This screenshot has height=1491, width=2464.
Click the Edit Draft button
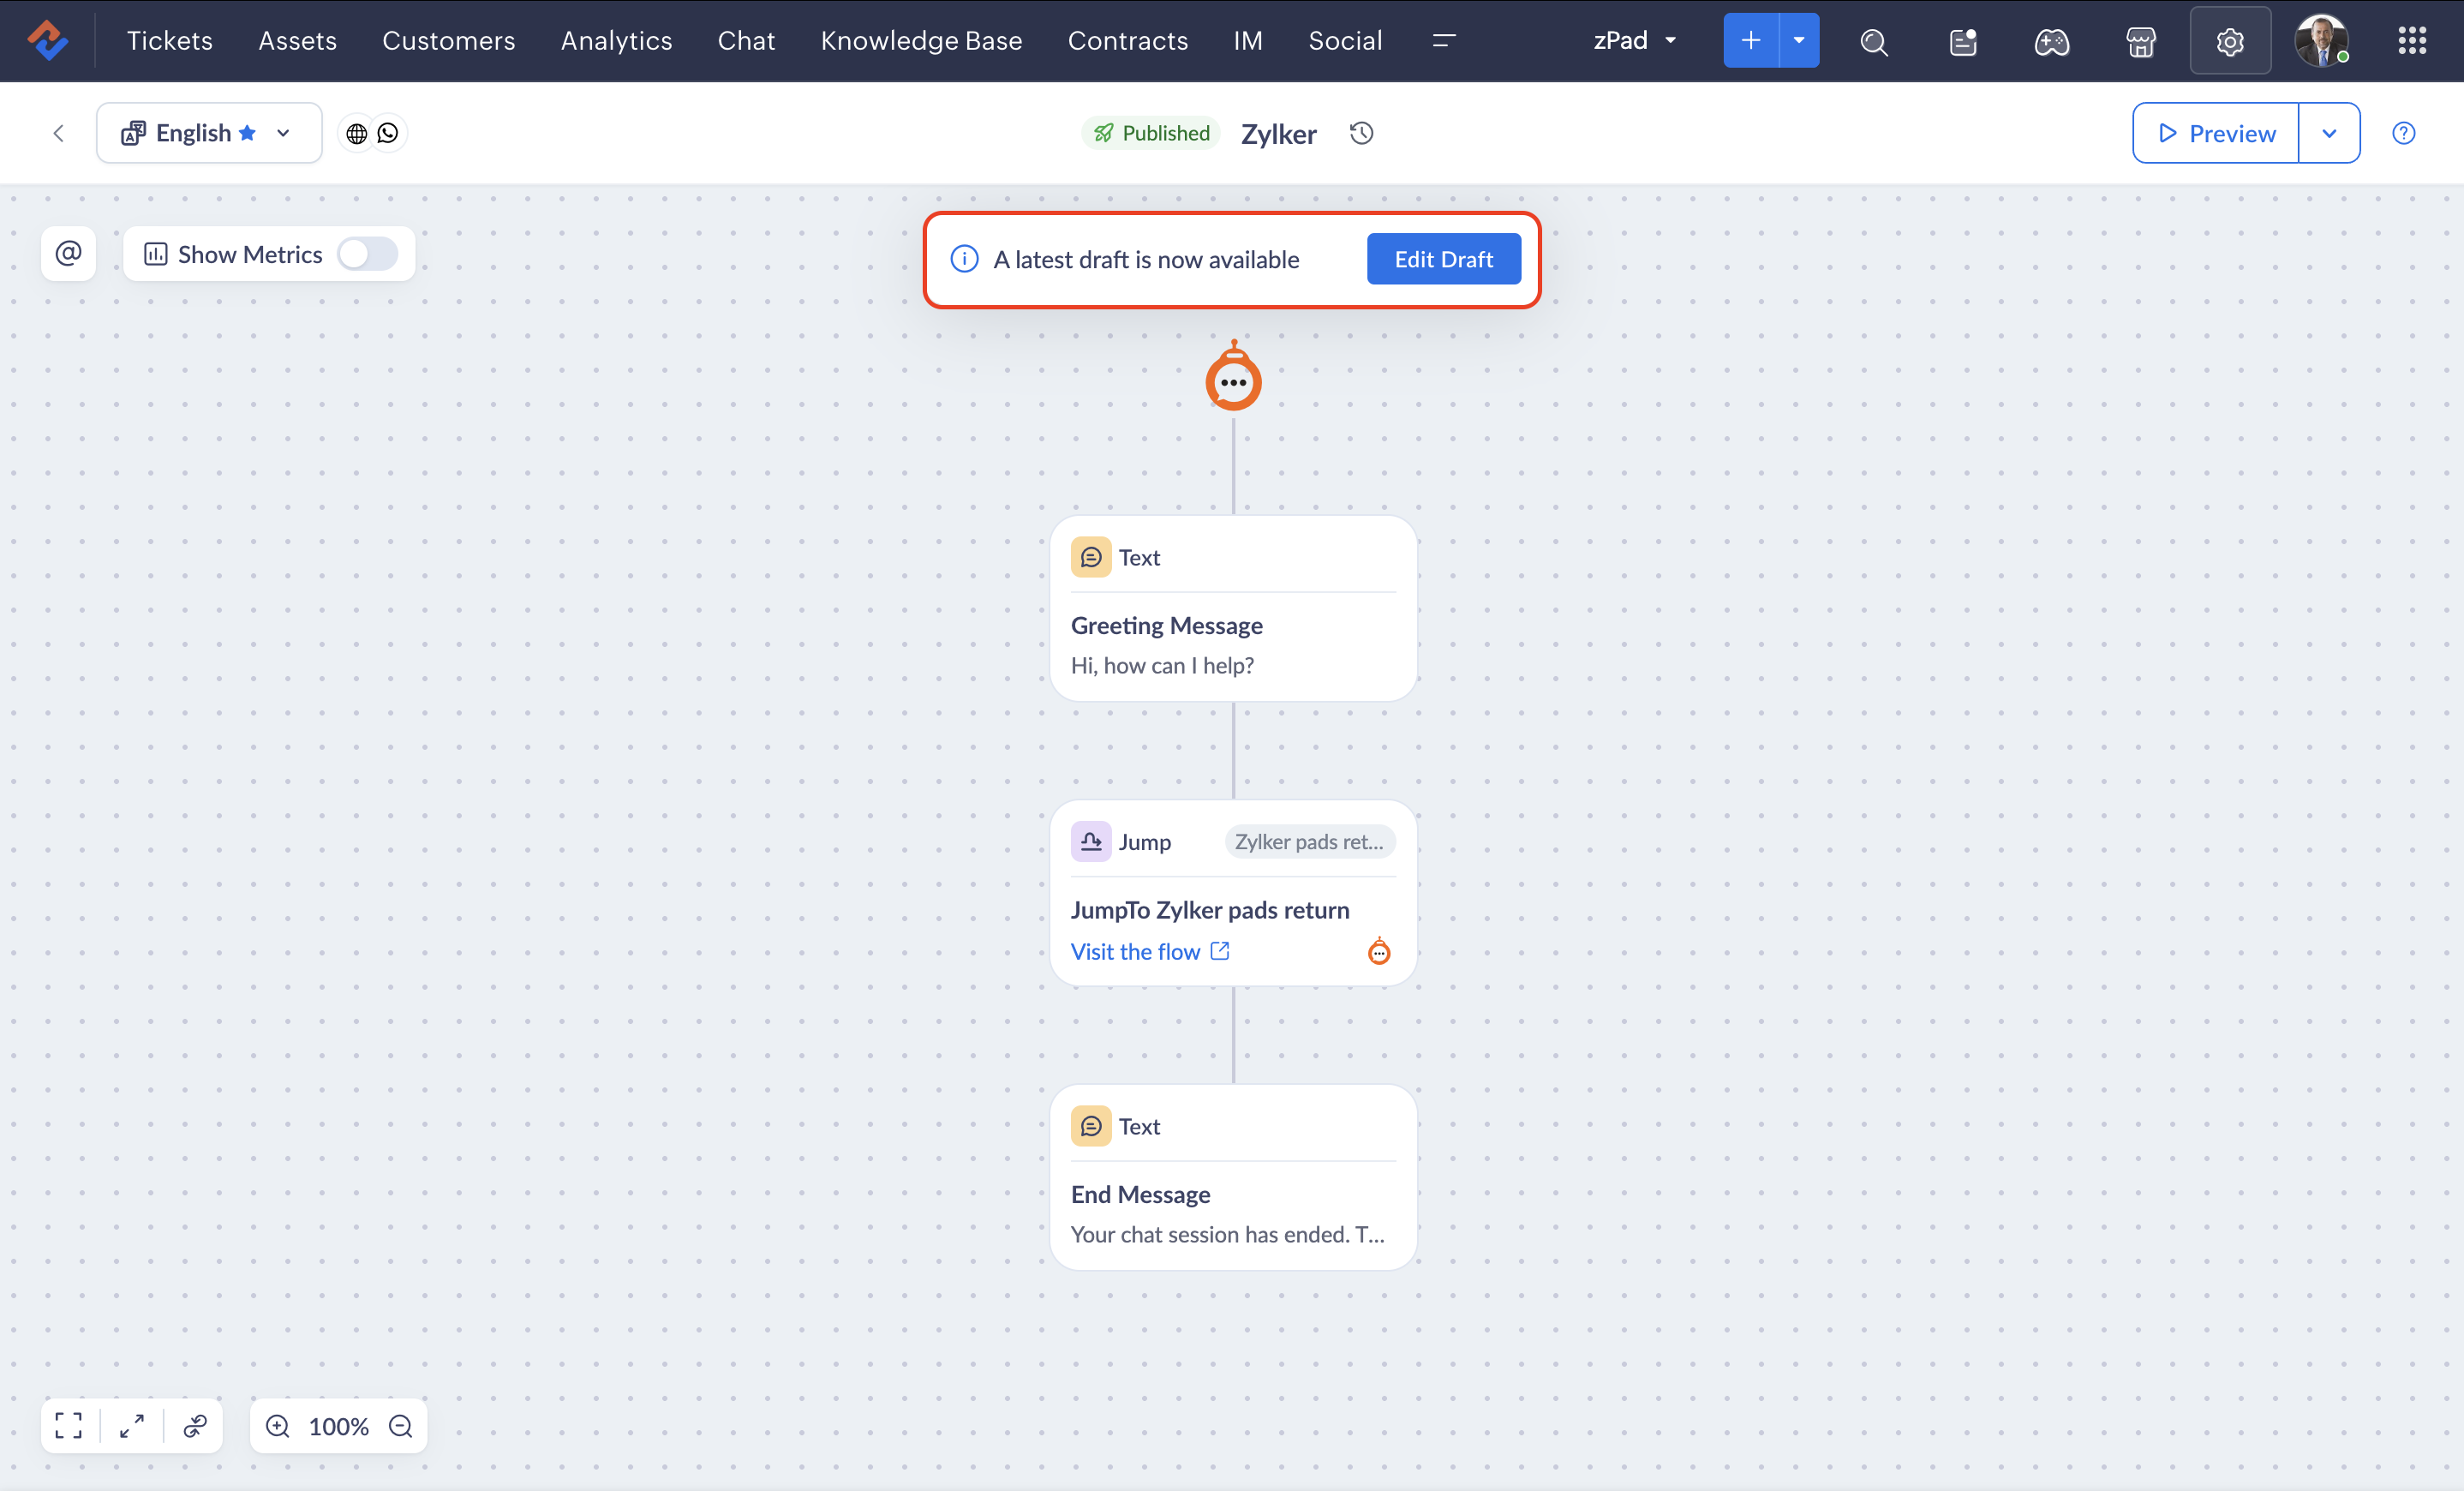pos(1443,259)
